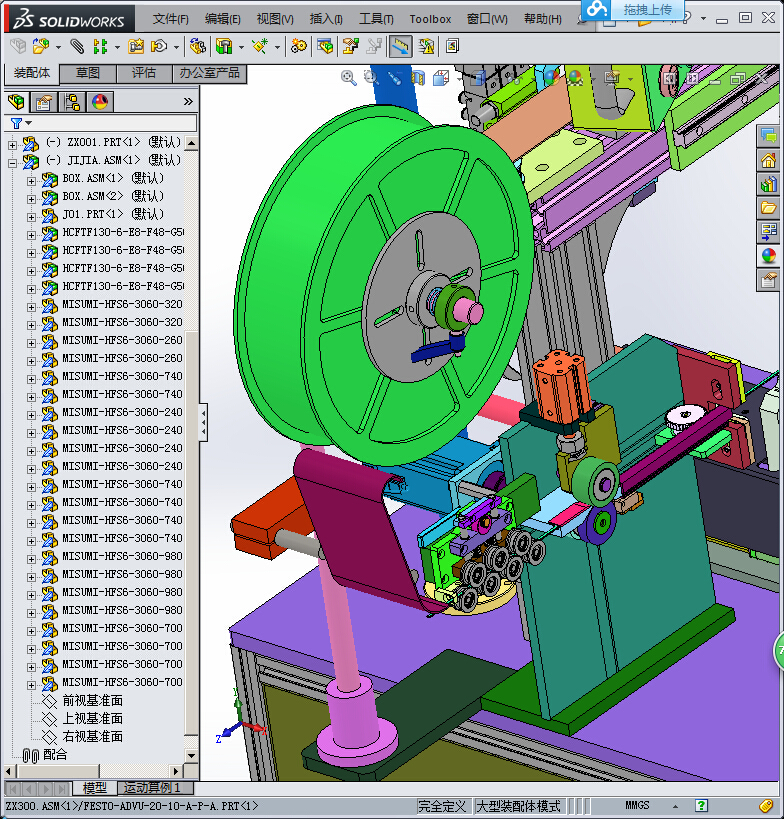Expand J01.PRT<1> tree node
This screenshot has width=784, height=819.
[x=31, y=217]
